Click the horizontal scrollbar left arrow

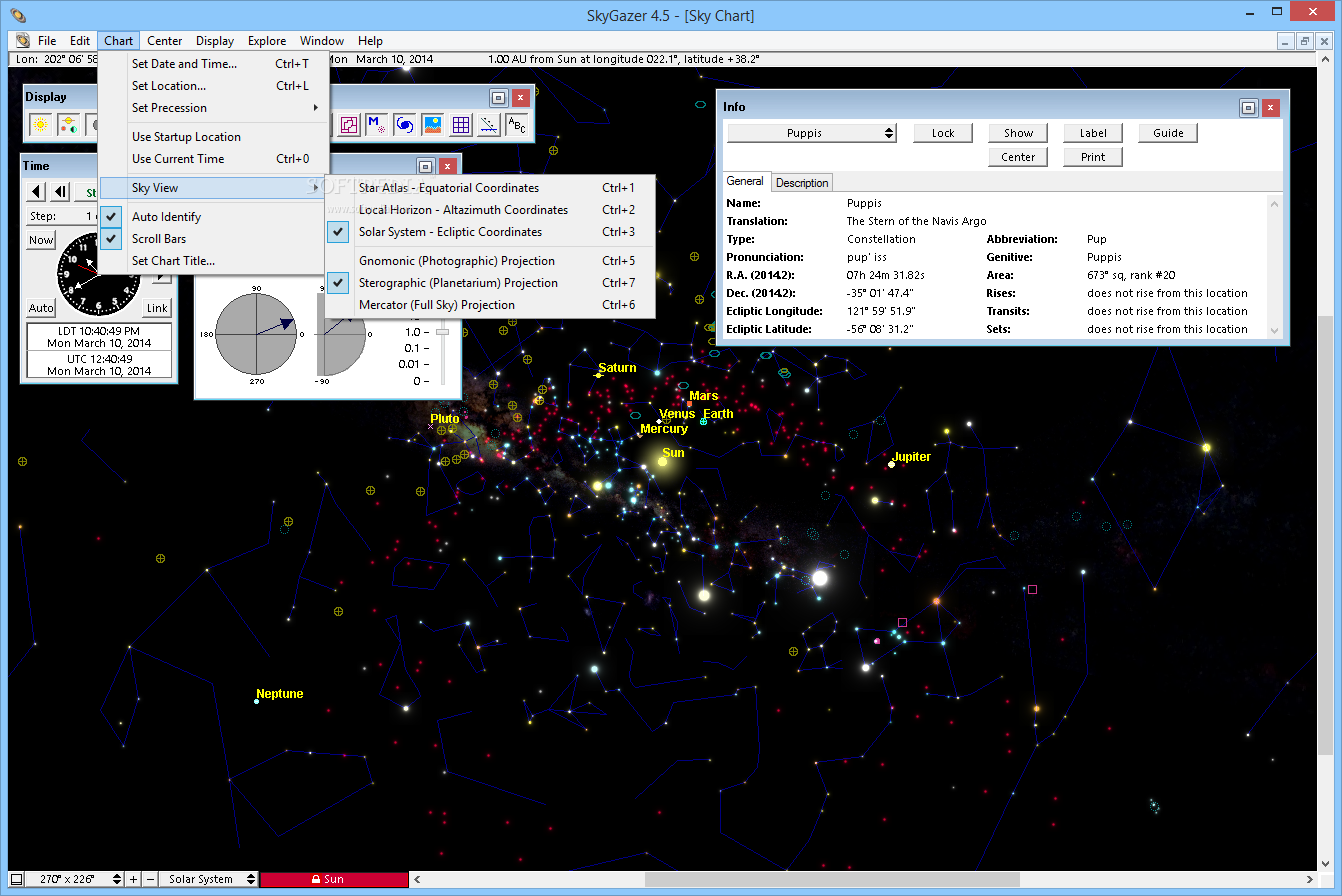(417, 879)
